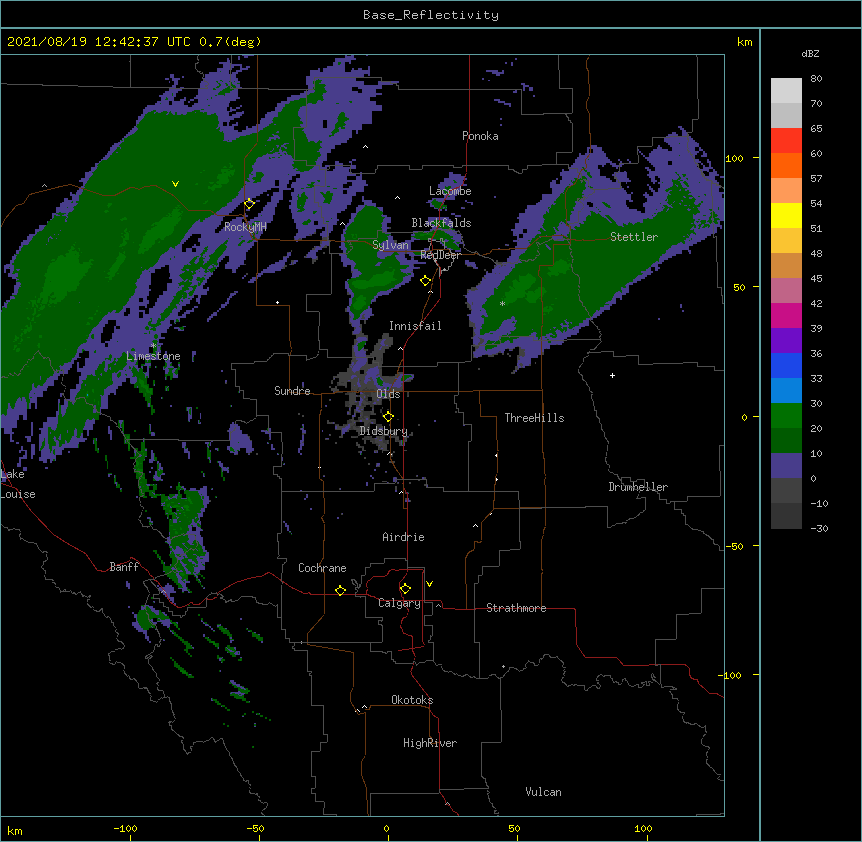Screen dimensions: 862x842
Task: Click the -100 tick on the bottom axis
Action: 125,828
